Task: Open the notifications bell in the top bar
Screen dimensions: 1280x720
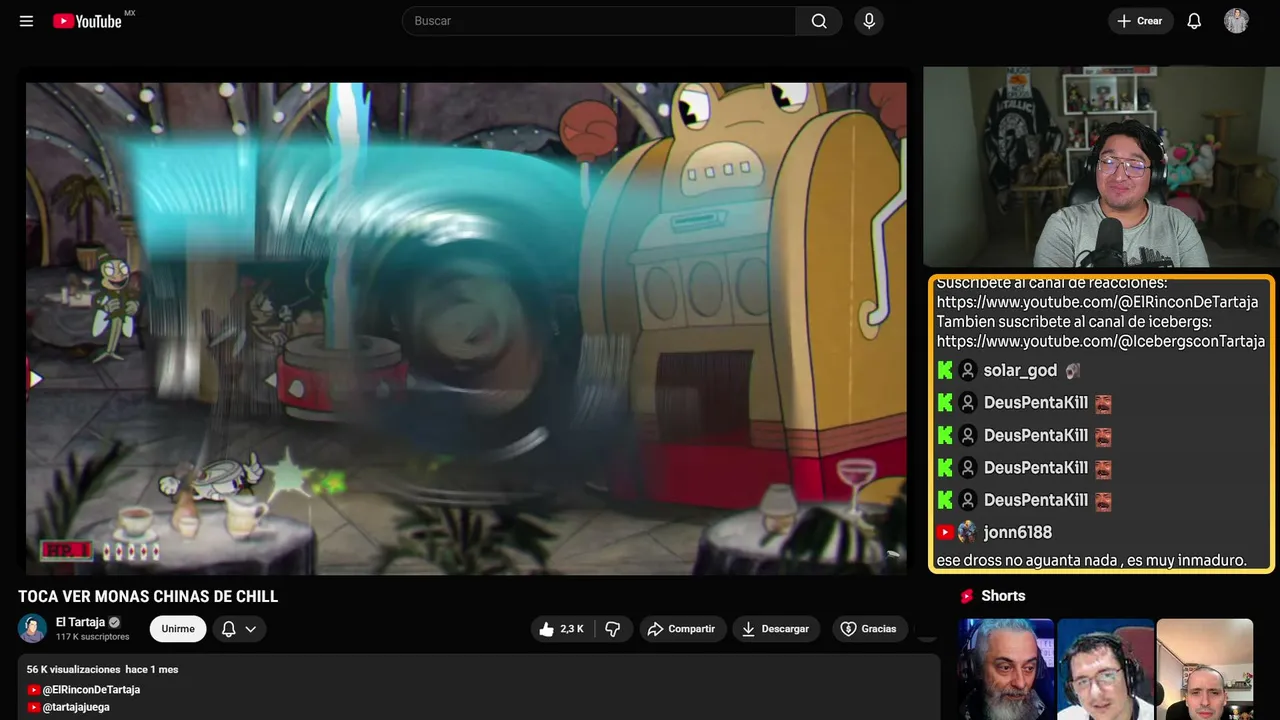Action: 1194,21
